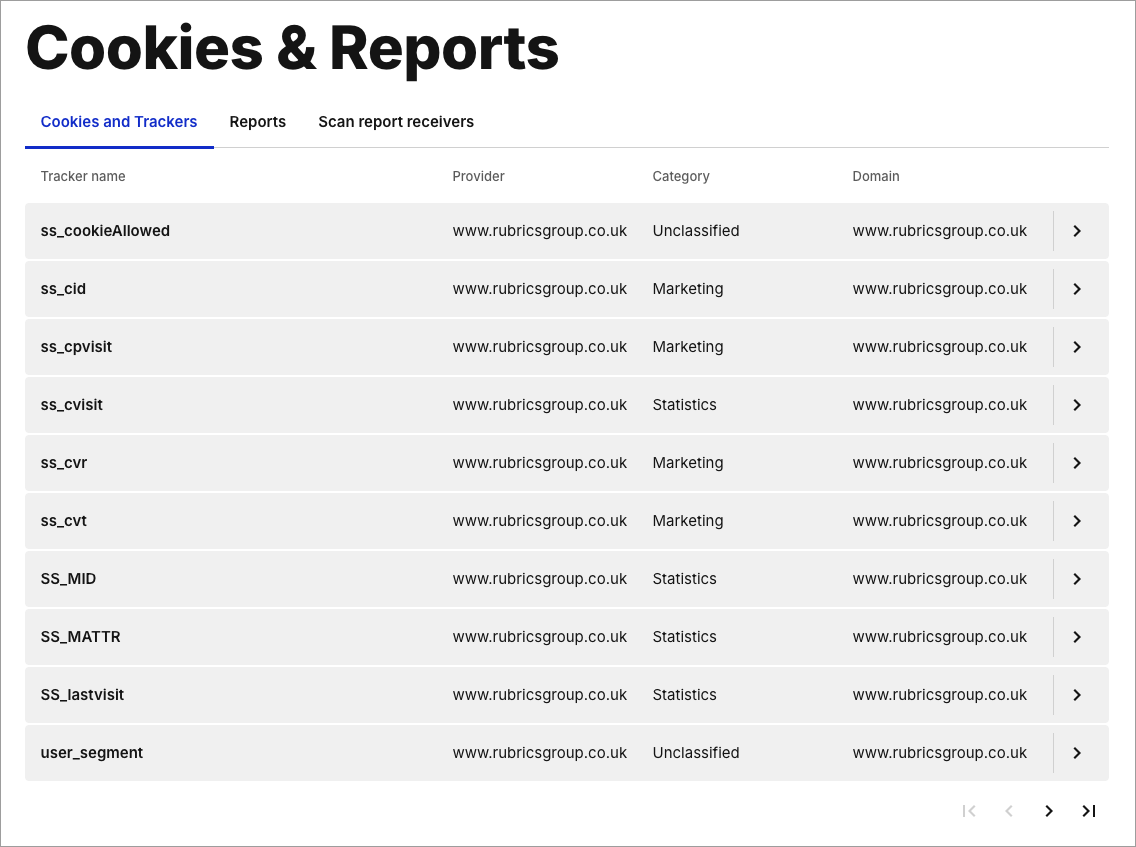Image resolution: width=1136 pixels, height=847 pixels.
Task: Expand SS_lastvisit row chevron
Action: pyautogui.click(x=1077, y=695)
